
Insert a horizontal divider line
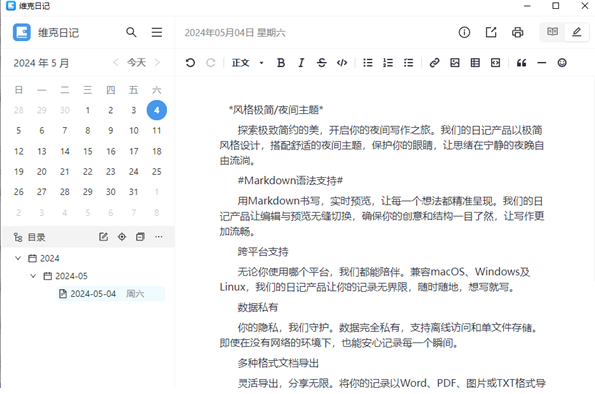(x=541, y=63)
